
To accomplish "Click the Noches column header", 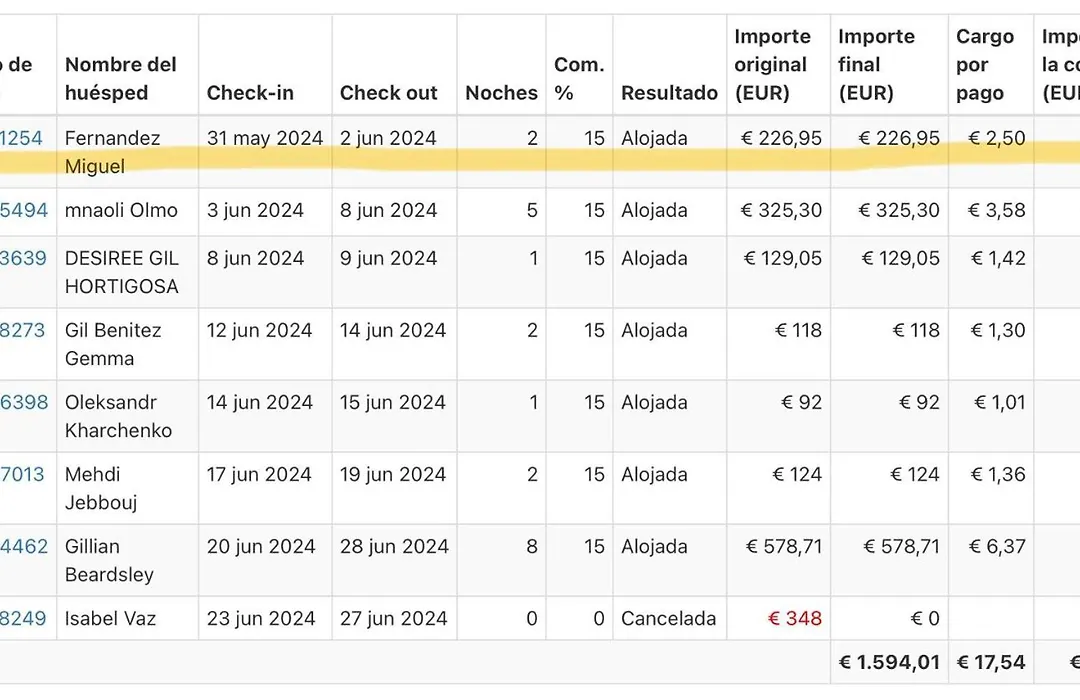I will (501, 93).
